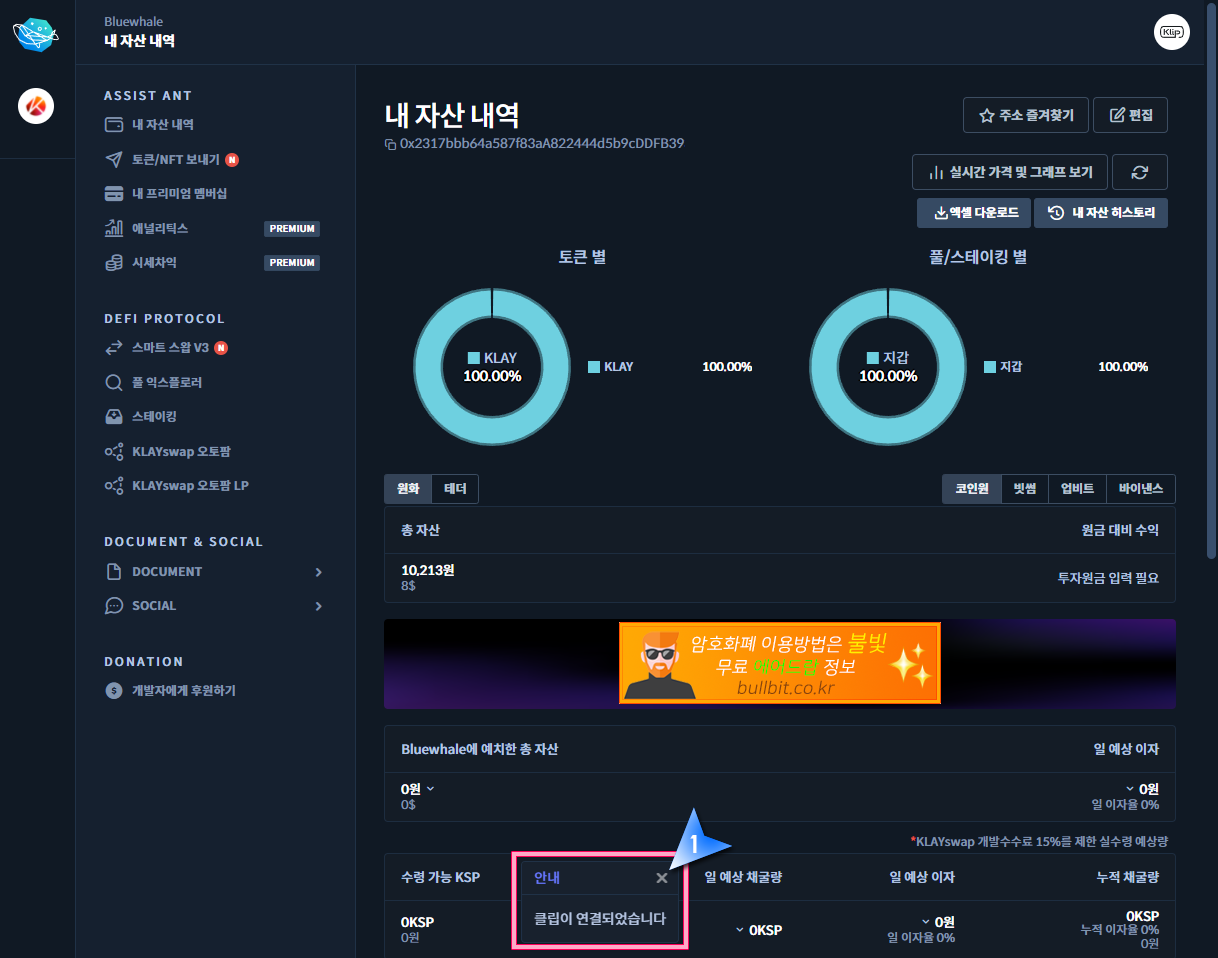Open the Klip wallet avatar
This screenshot has height=958, width=1218.
1171,32
